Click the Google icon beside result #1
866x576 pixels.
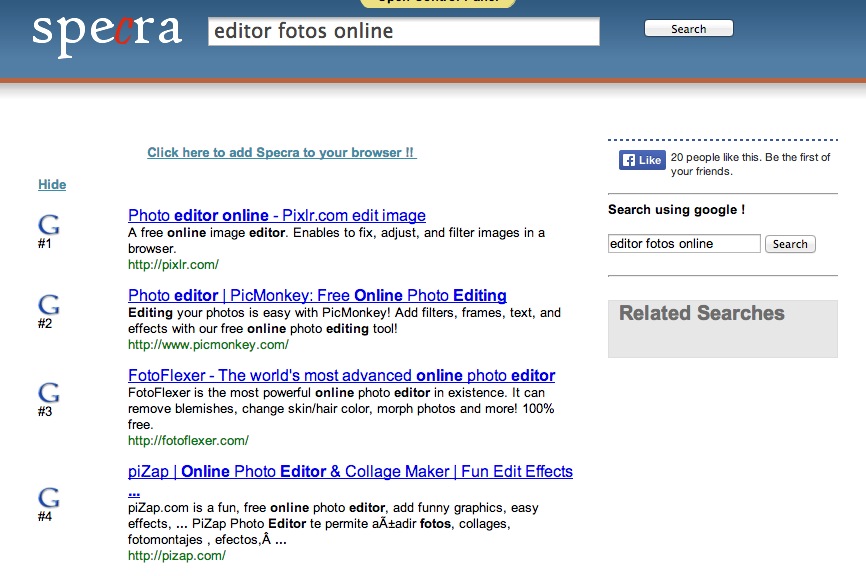[x=48, y=224]
